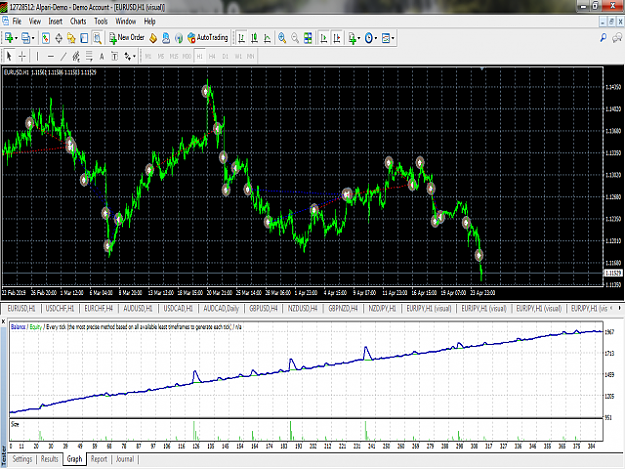Switch to D1 timeframe button
The width and height of the screenshot is (625, 469).
point(225,57)
